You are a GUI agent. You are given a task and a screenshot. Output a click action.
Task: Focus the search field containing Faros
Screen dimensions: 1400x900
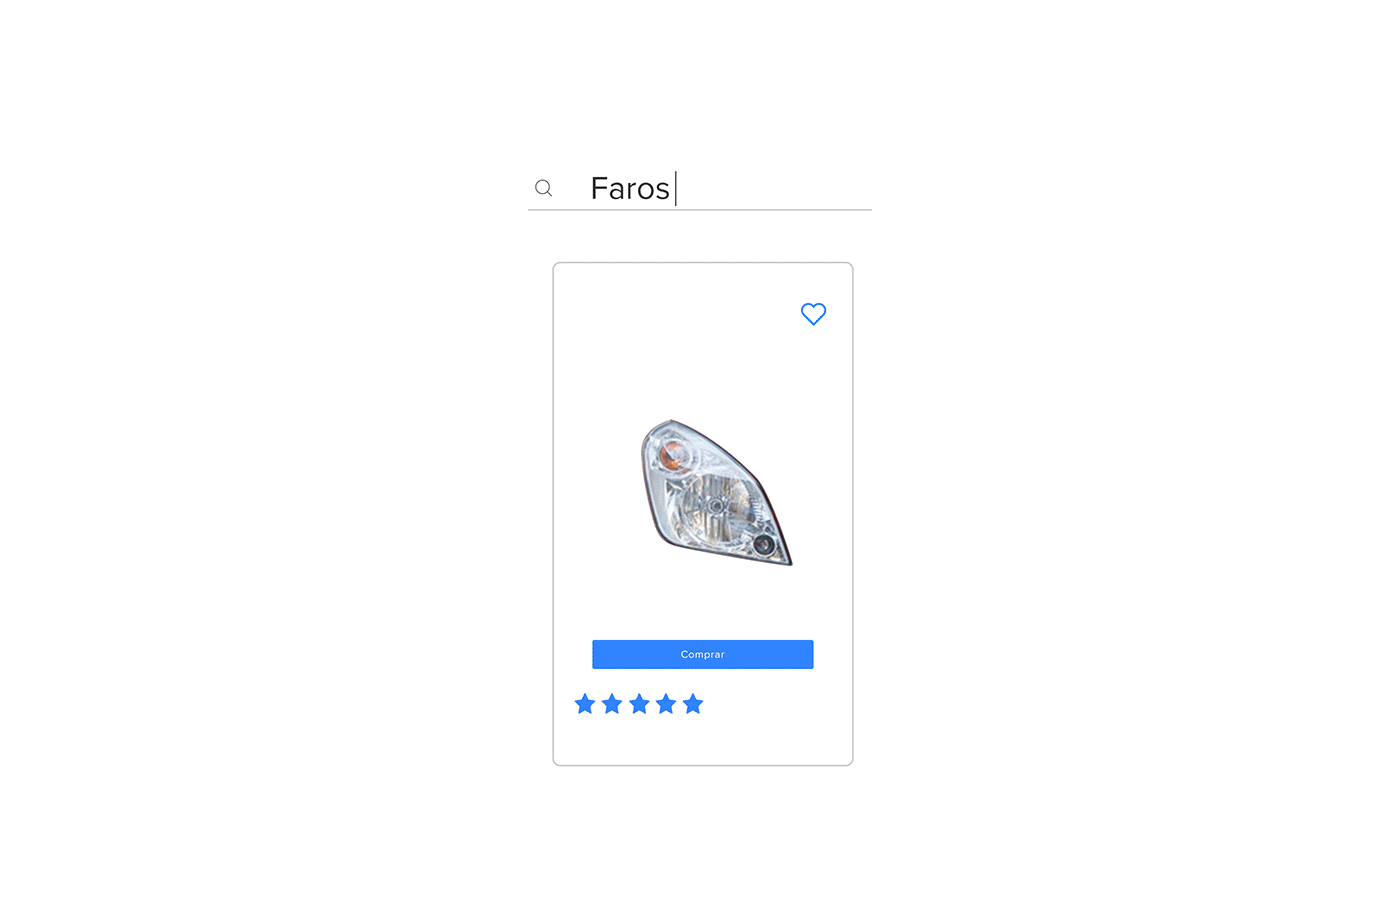click(x=700, y=188)
